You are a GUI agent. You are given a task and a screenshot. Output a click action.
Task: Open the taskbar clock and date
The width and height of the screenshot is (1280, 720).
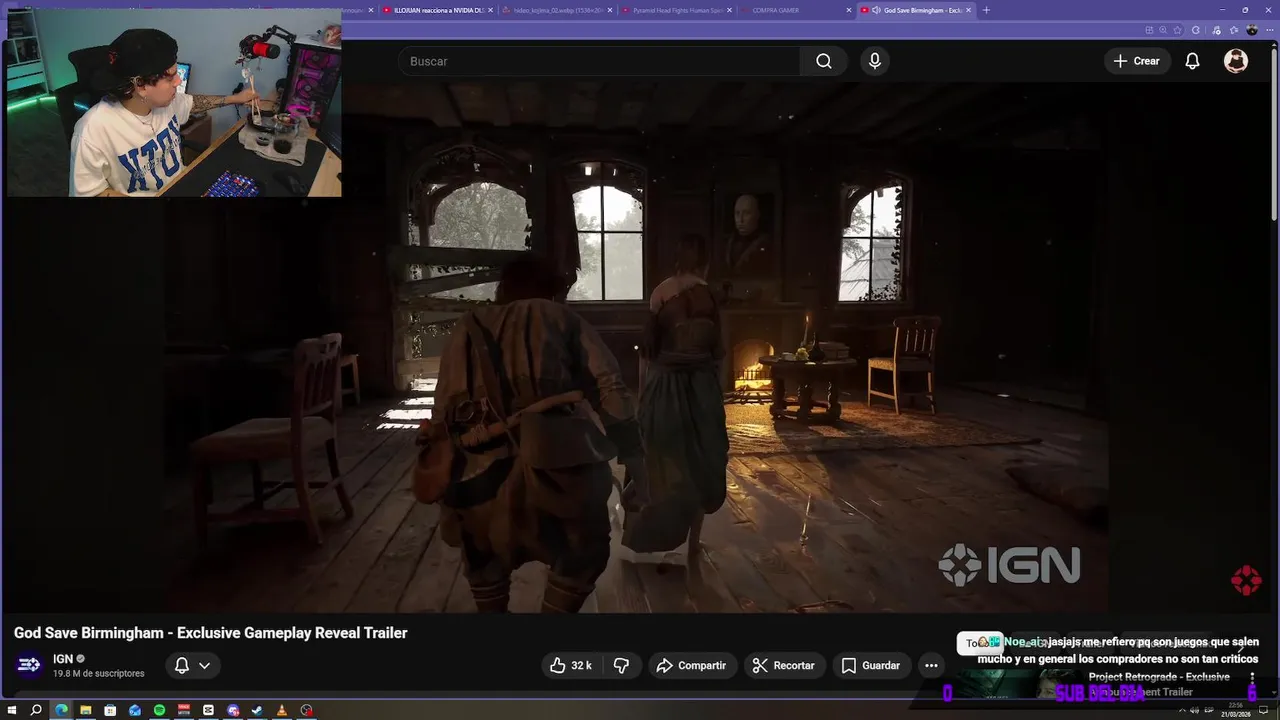(x=1235, y=710)
